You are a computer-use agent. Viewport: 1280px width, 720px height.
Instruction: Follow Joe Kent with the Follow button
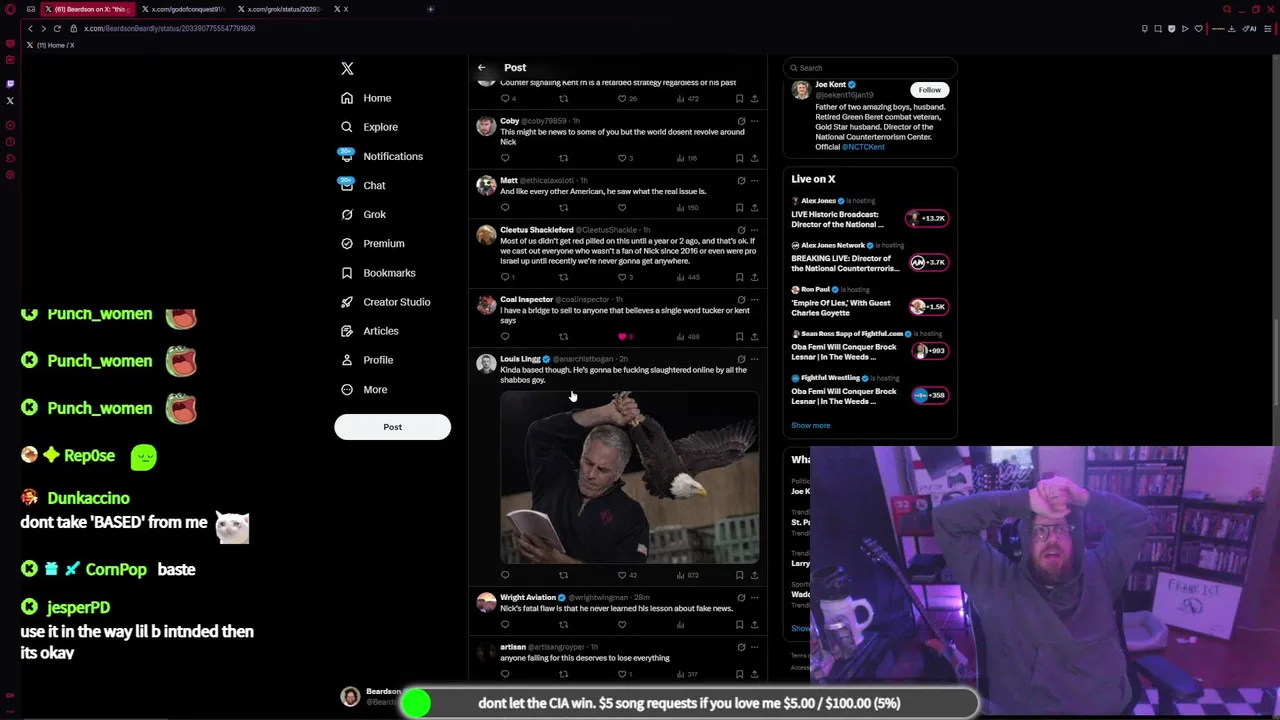pyautogui.click(x=929, y=90)
